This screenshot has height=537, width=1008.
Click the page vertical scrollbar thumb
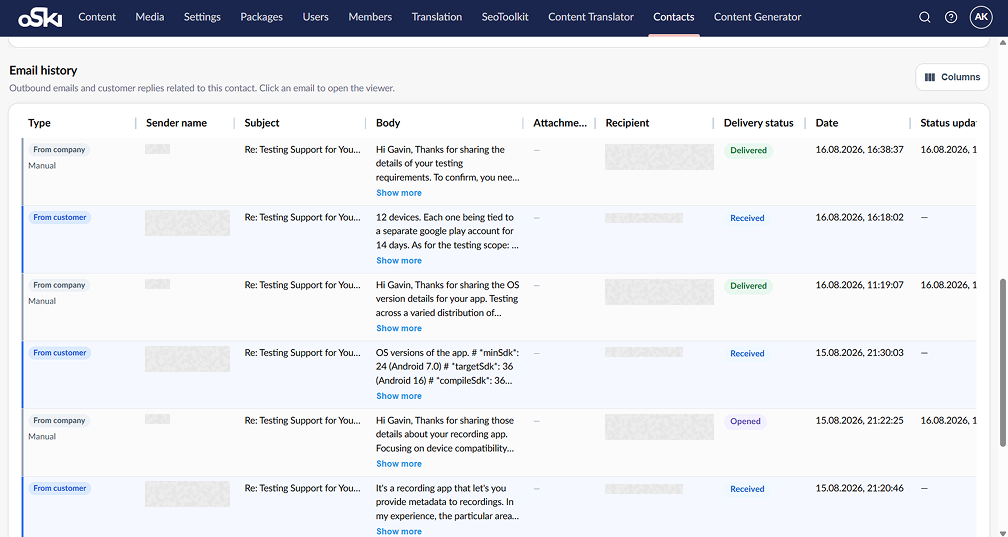(x=1002, y=362)
